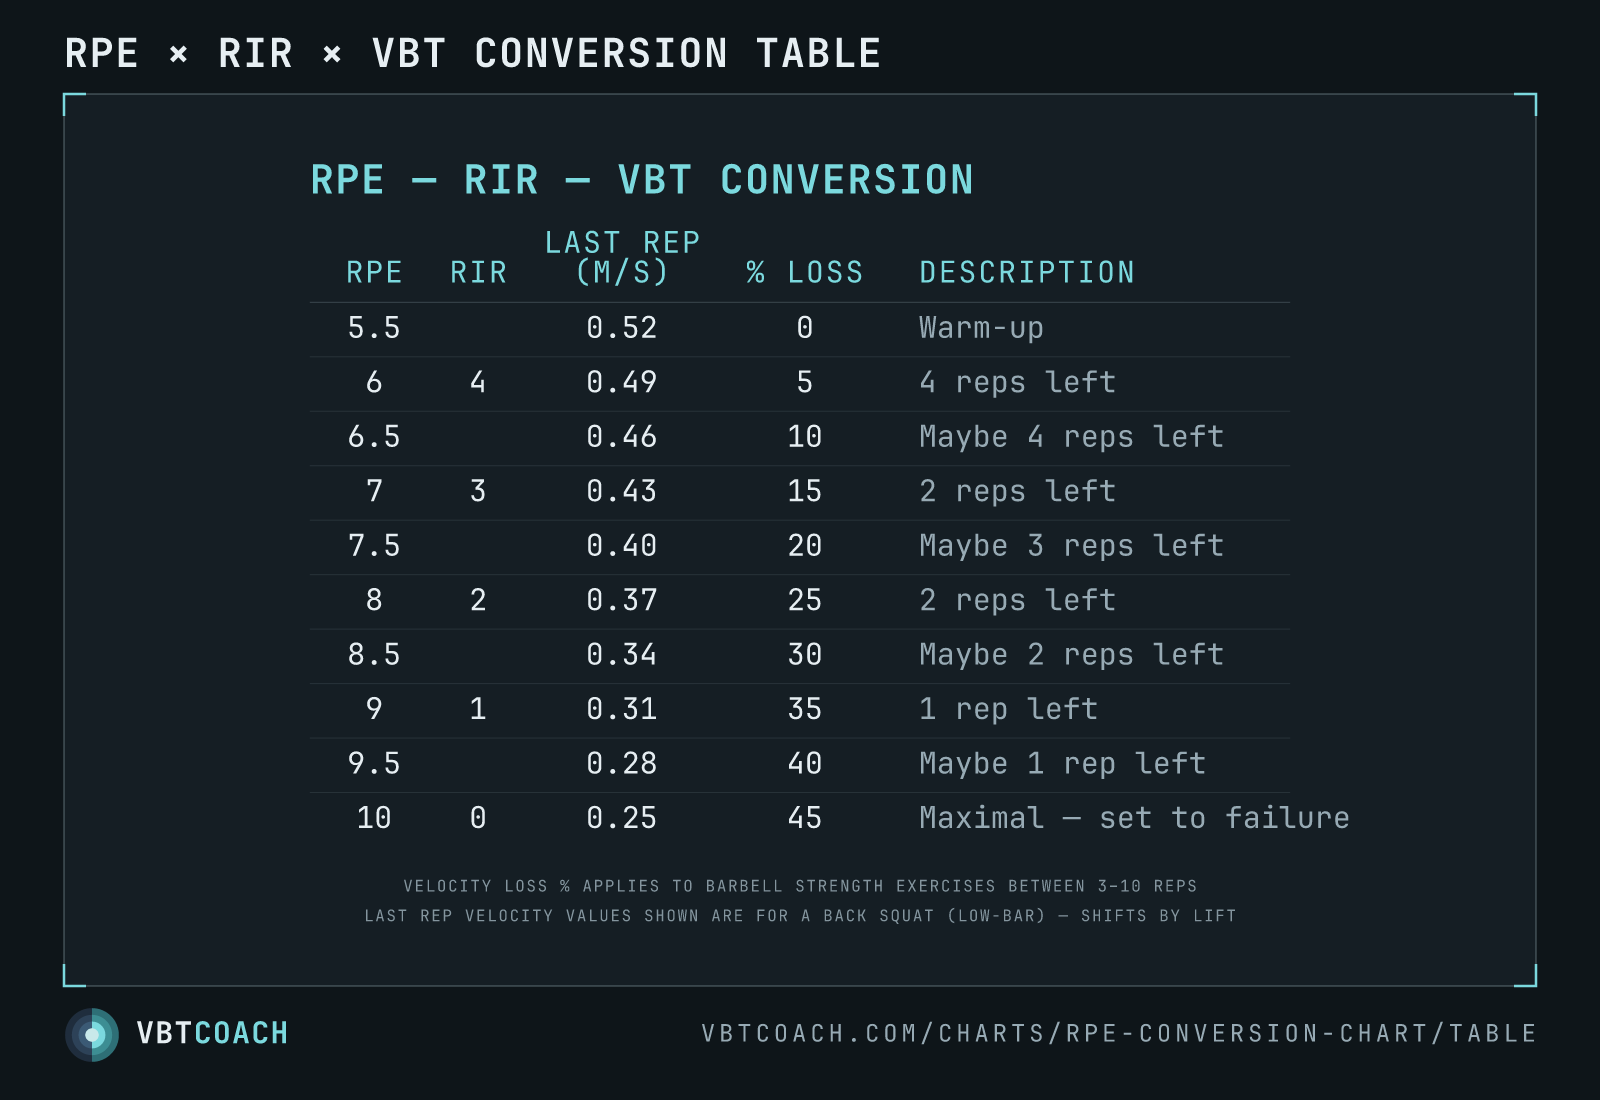This screenshot has height=1100, width=1600.
Task: Click '2 reps left' description in RPE 8 row
Action: (x=1017, y=601)
